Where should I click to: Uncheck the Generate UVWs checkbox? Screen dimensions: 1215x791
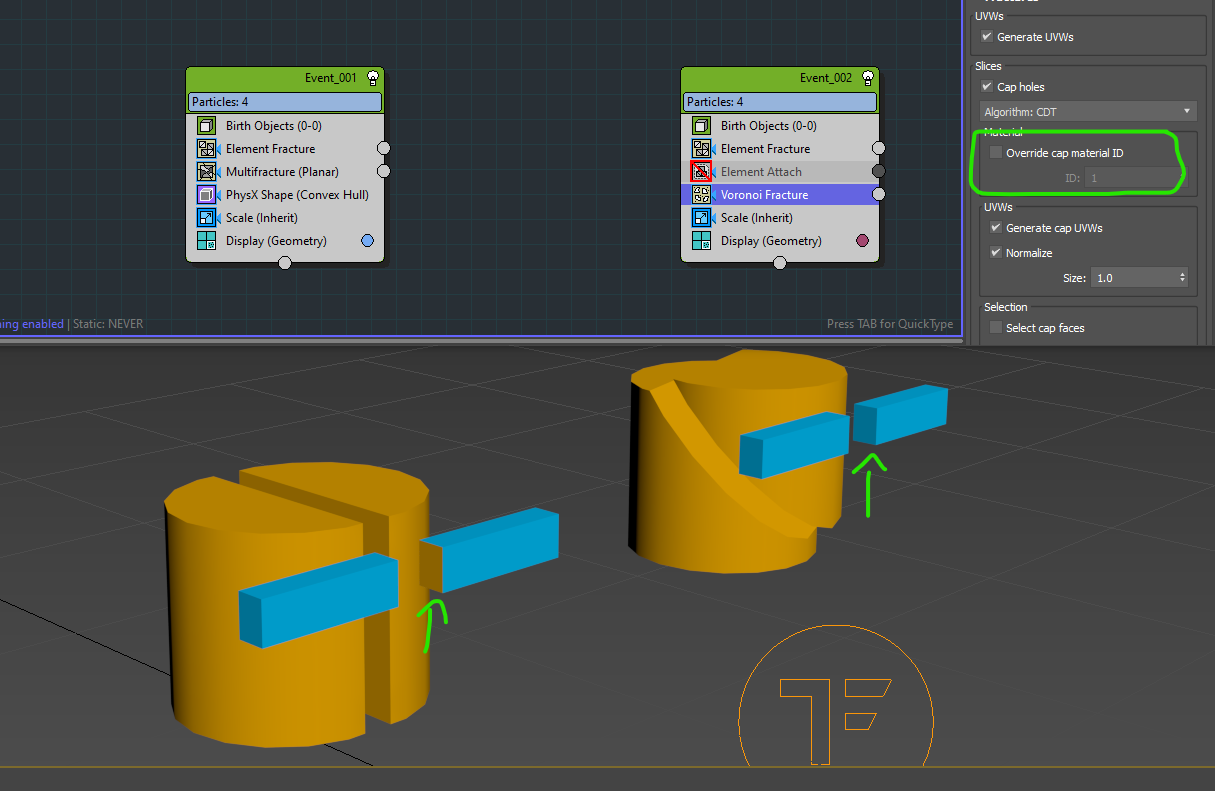click(x=988, y=37)
